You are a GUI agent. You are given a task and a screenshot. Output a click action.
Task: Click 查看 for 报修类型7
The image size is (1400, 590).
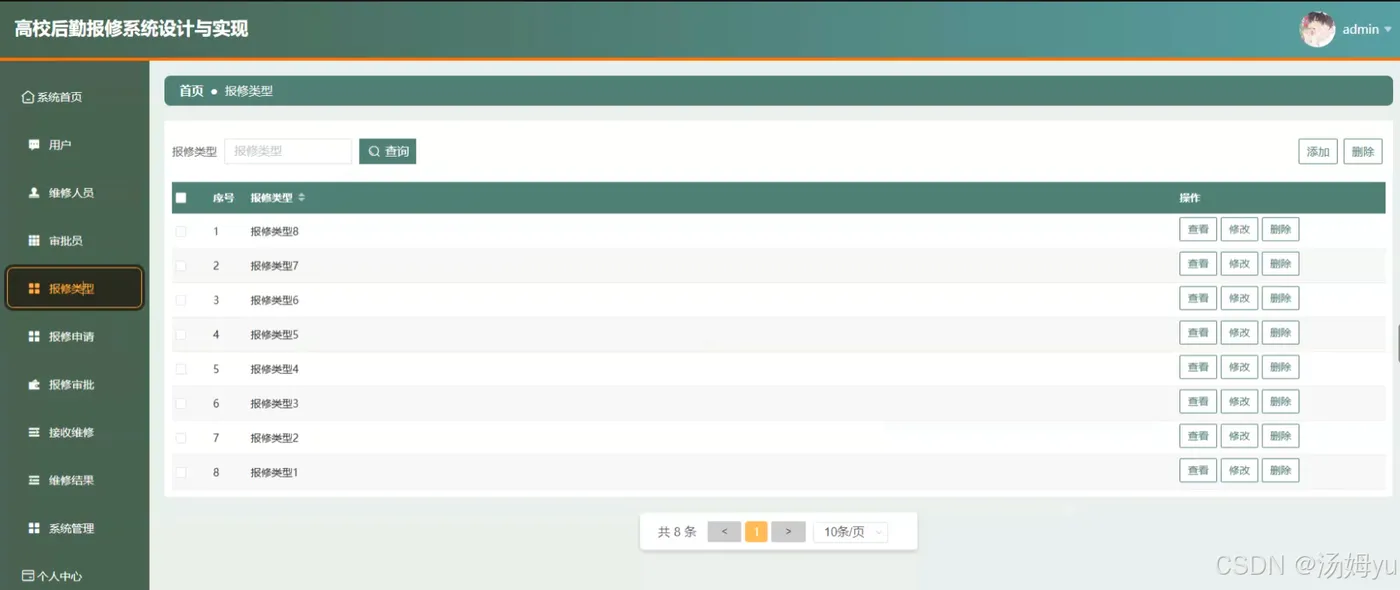pyautogui.click(x=1198, y=264)
